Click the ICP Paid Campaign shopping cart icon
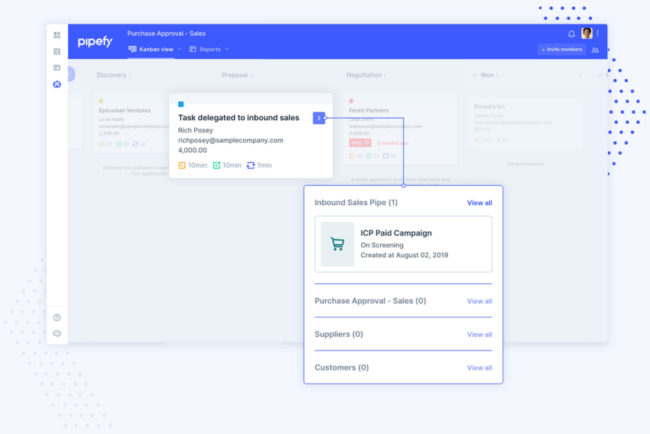Viewport: 650px width, 434px height. tap(337, 244)
